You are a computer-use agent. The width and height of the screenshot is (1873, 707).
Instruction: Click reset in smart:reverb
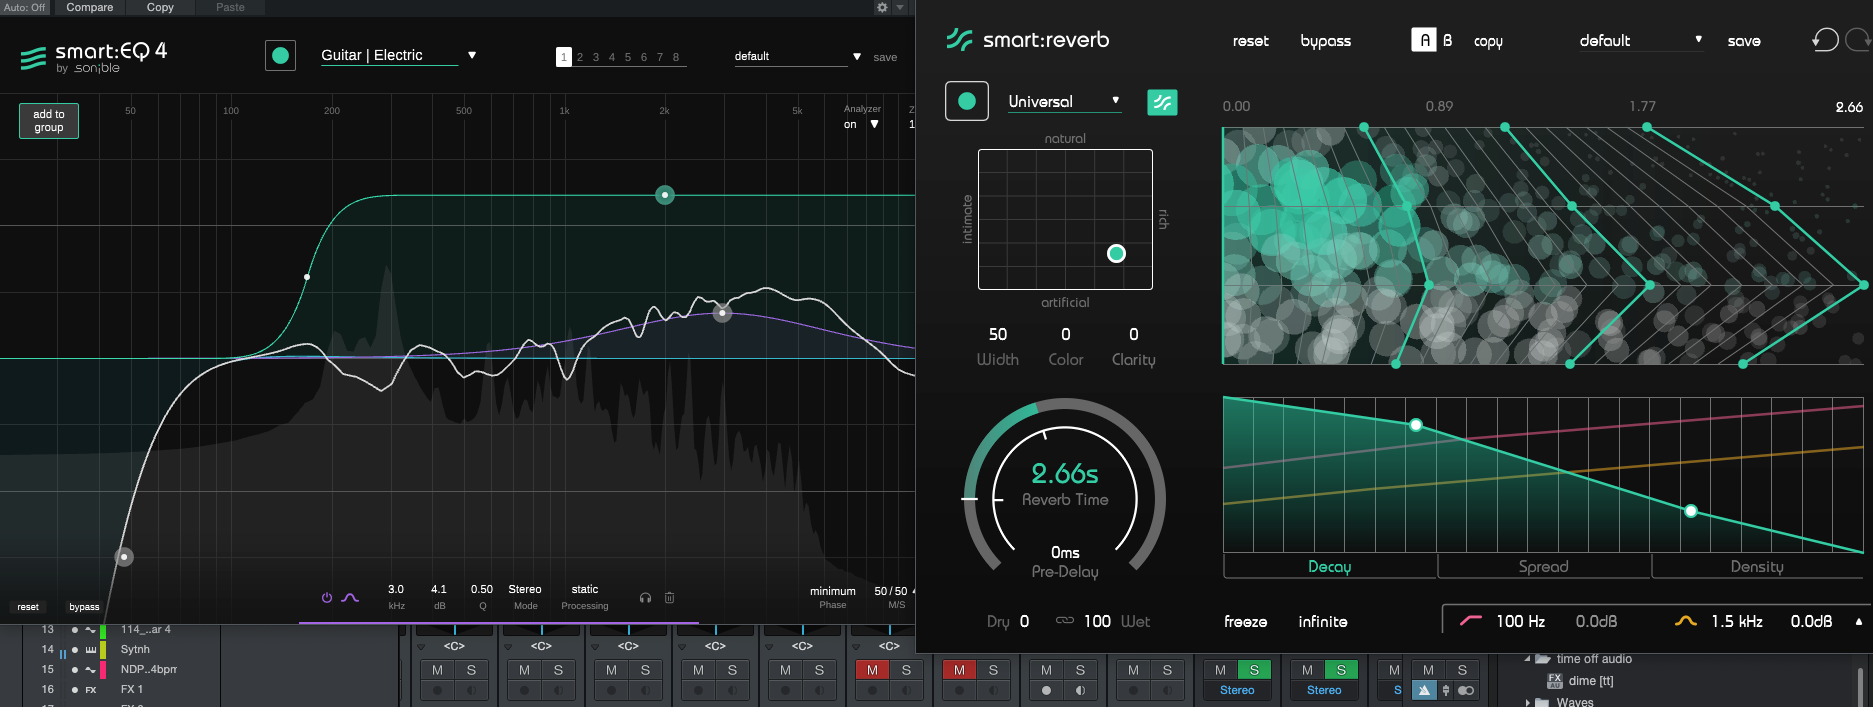[x=1250, y=41]
